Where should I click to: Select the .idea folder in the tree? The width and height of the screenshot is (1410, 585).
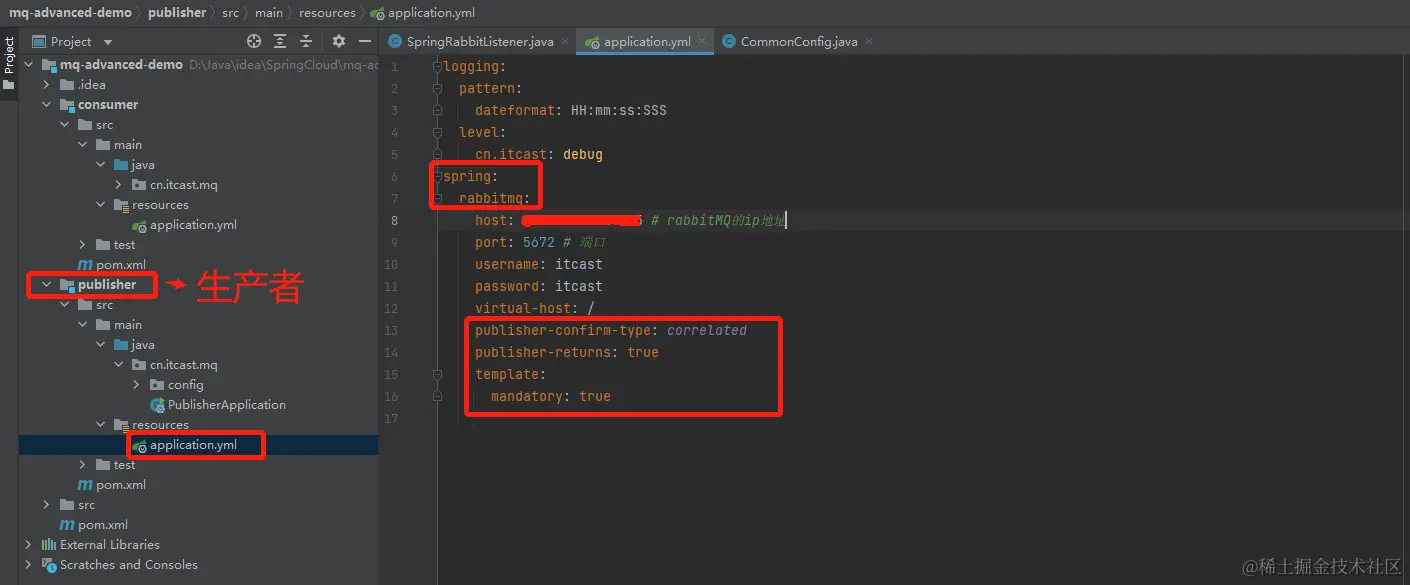(91, 84)
